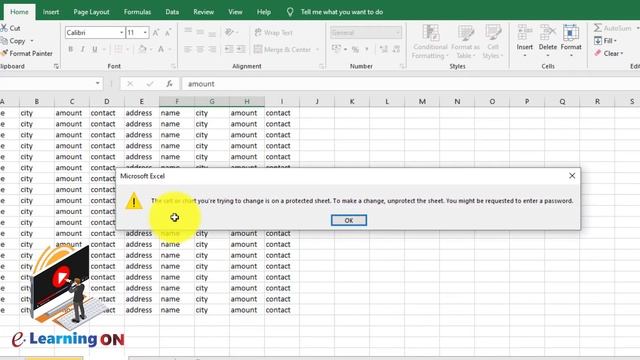Click the Comma Style icon
Image resolution: width=640 pixels, height=360 pixels.
367,49
